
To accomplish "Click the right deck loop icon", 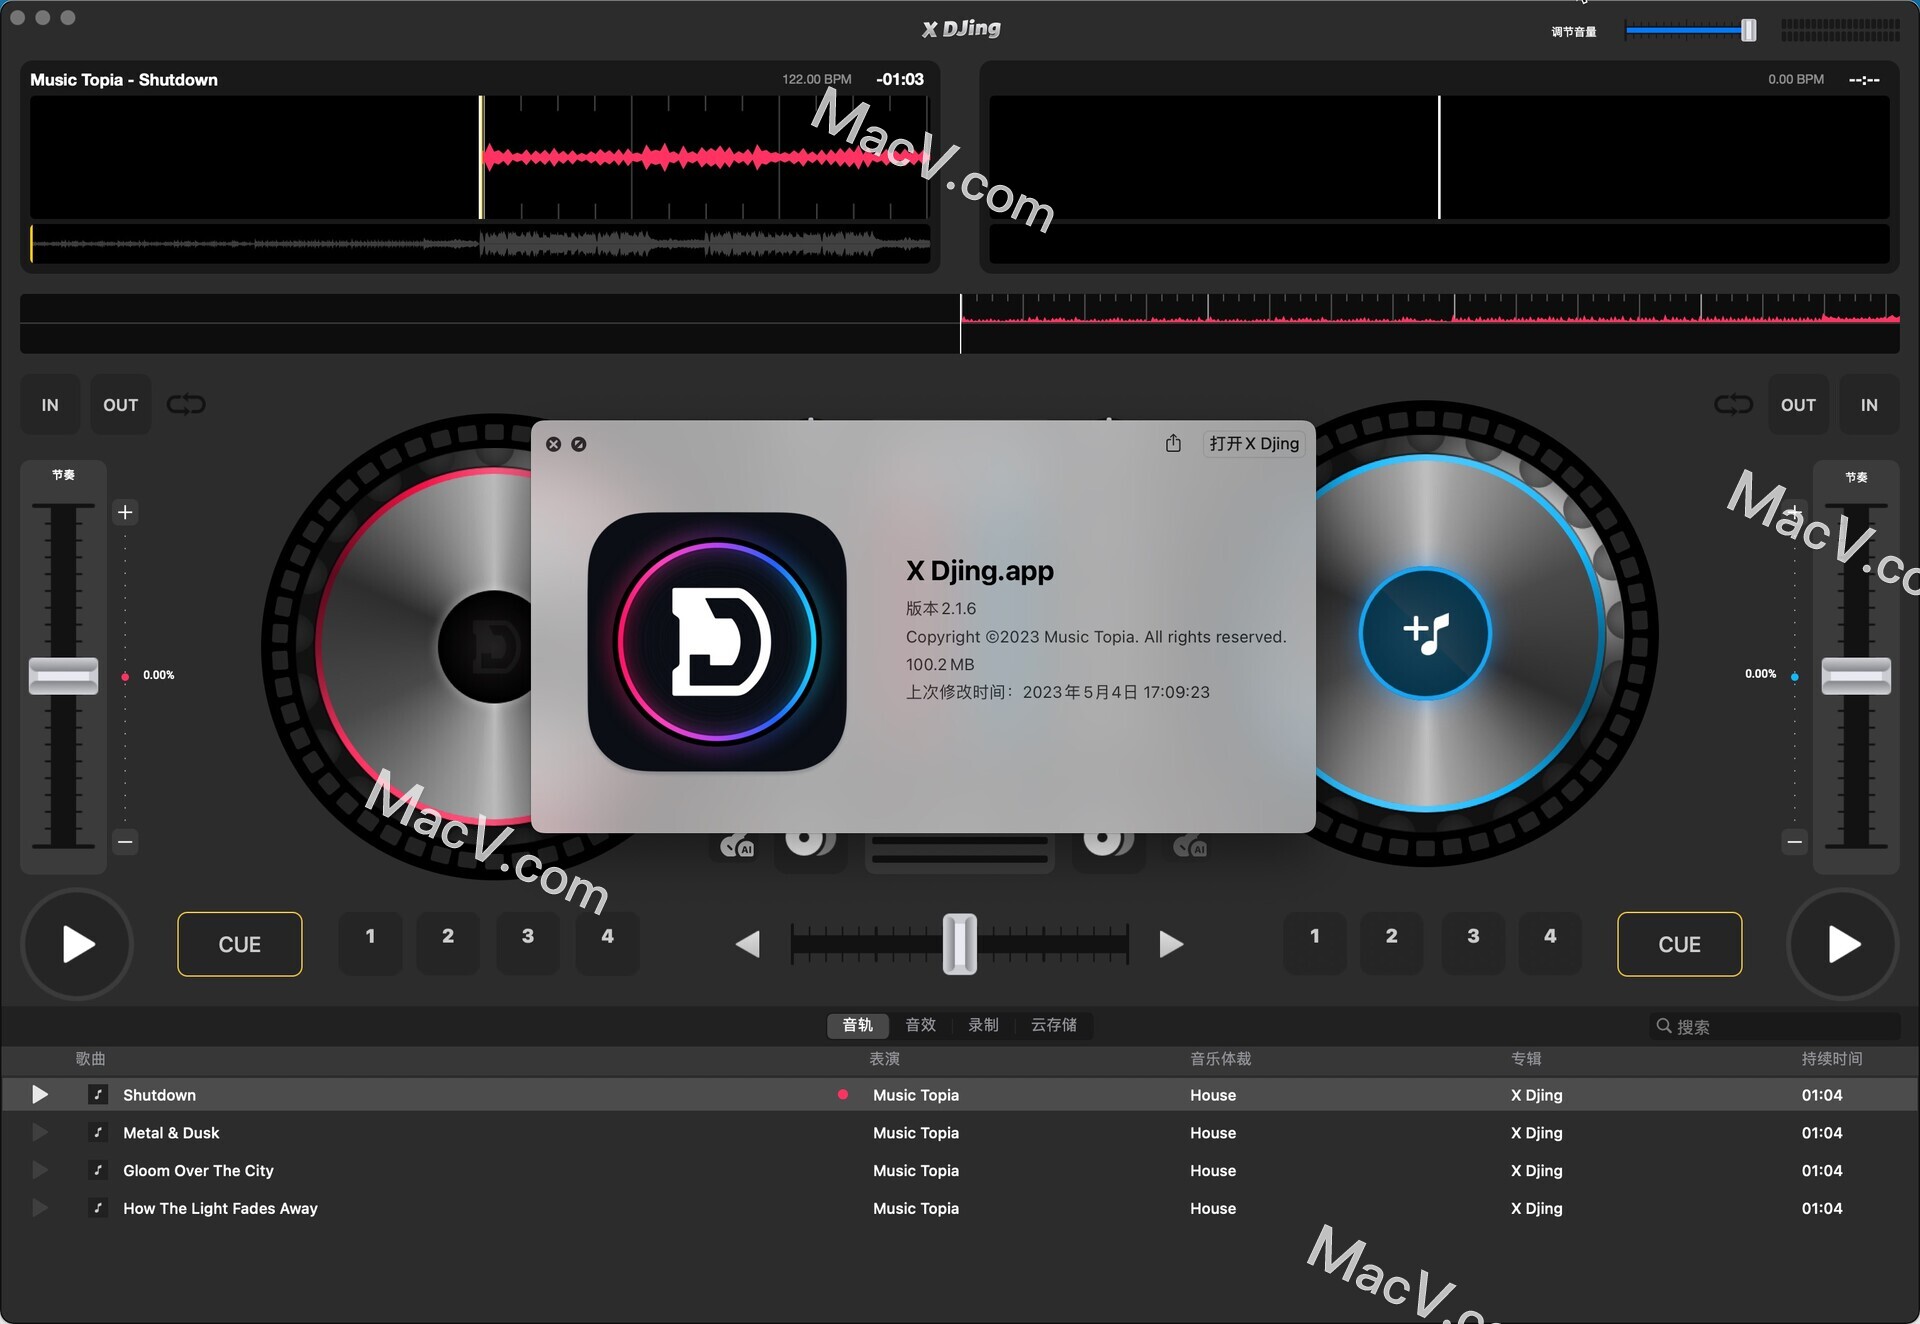I will [x=1733, y=404].
